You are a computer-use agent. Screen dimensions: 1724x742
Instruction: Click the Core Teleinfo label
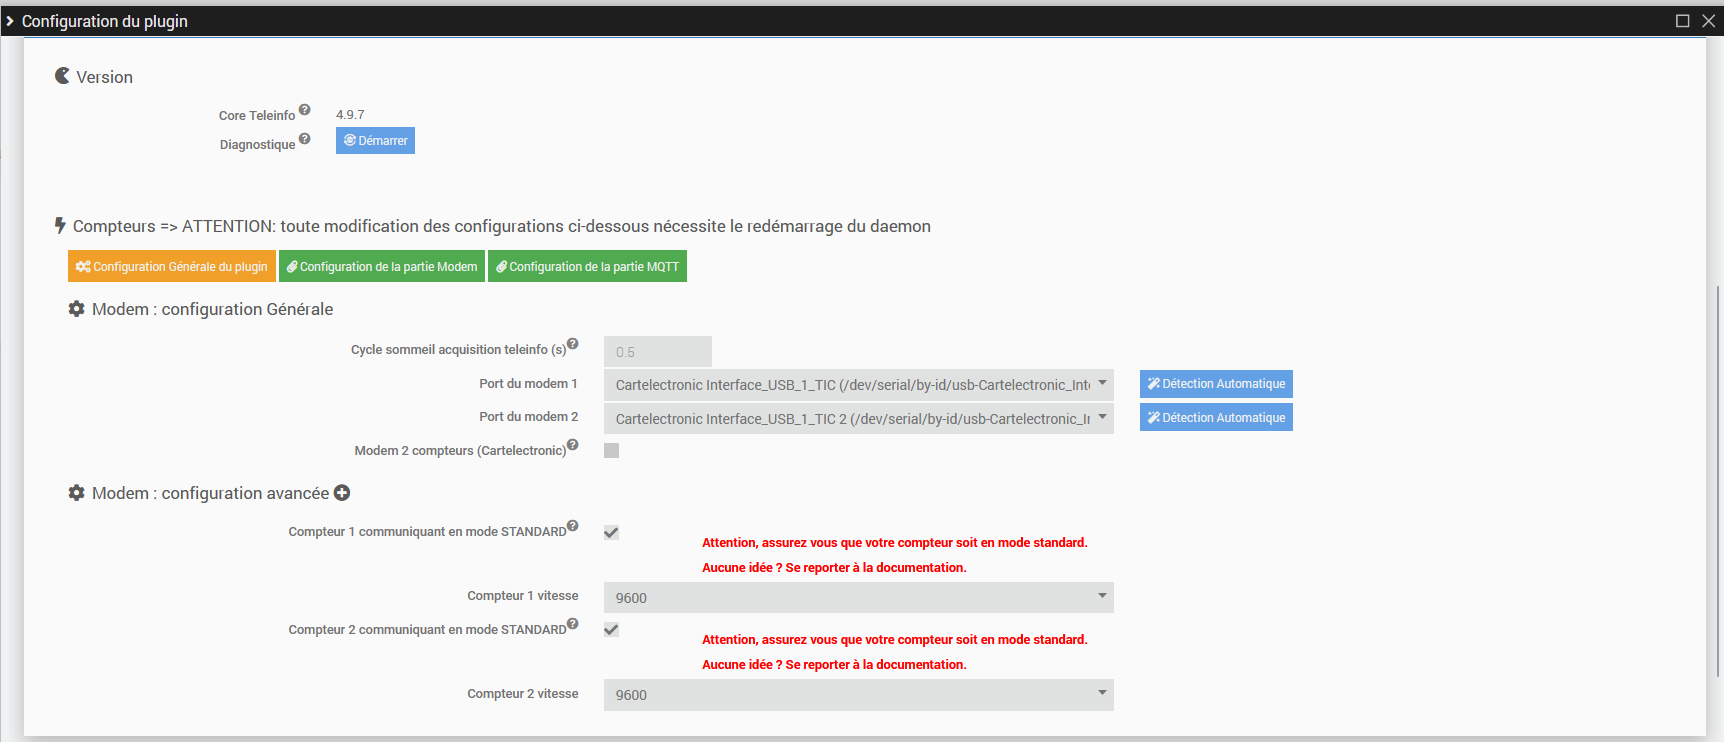257,116
